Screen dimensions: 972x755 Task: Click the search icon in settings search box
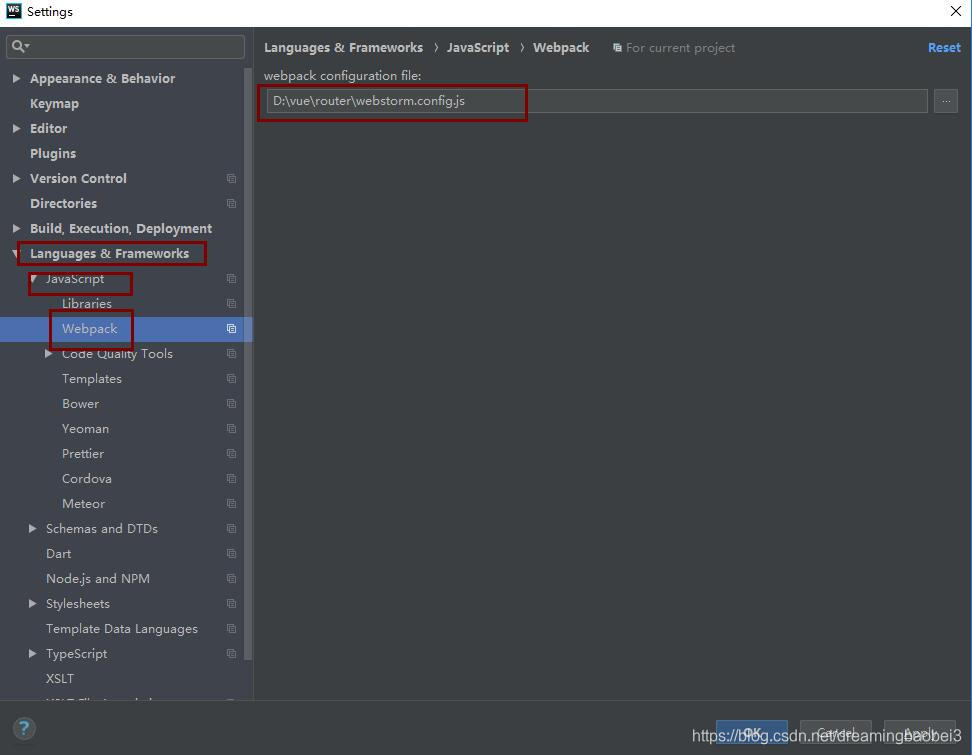[x=20, y=46]
